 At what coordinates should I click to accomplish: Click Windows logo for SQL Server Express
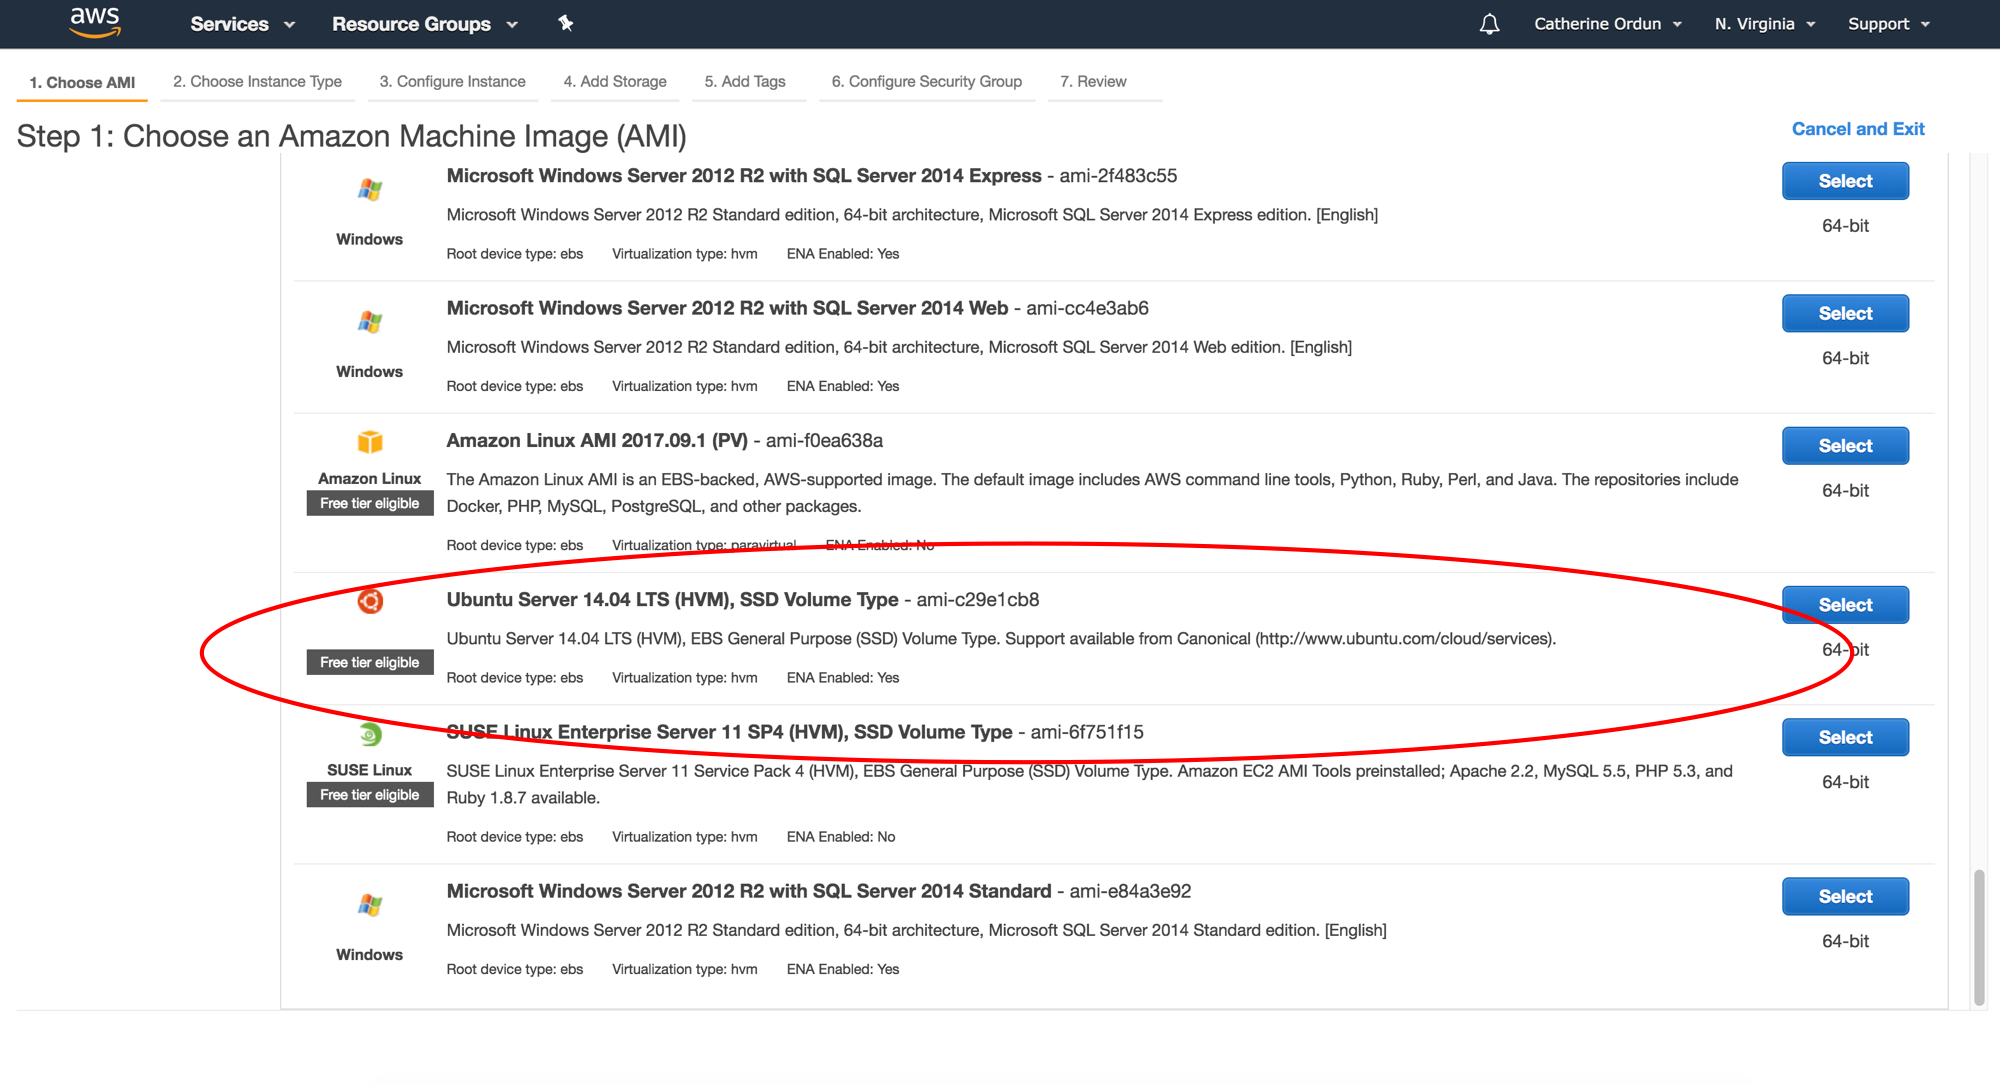[370, 190]
